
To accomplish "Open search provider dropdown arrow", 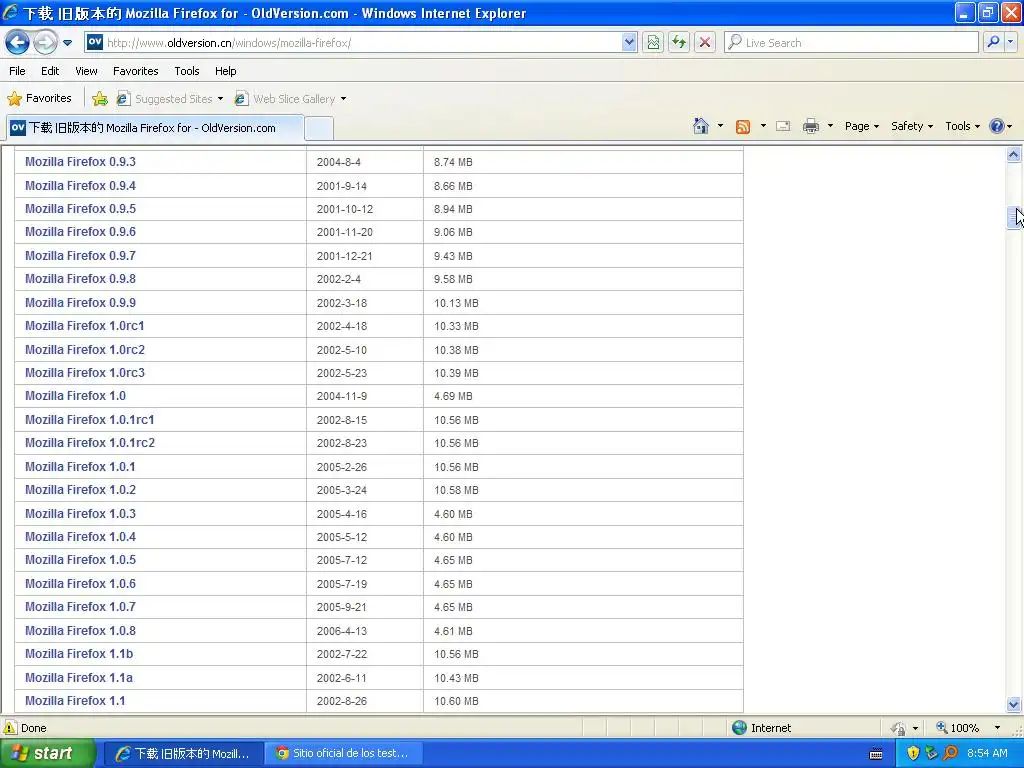I will 1010,42.
